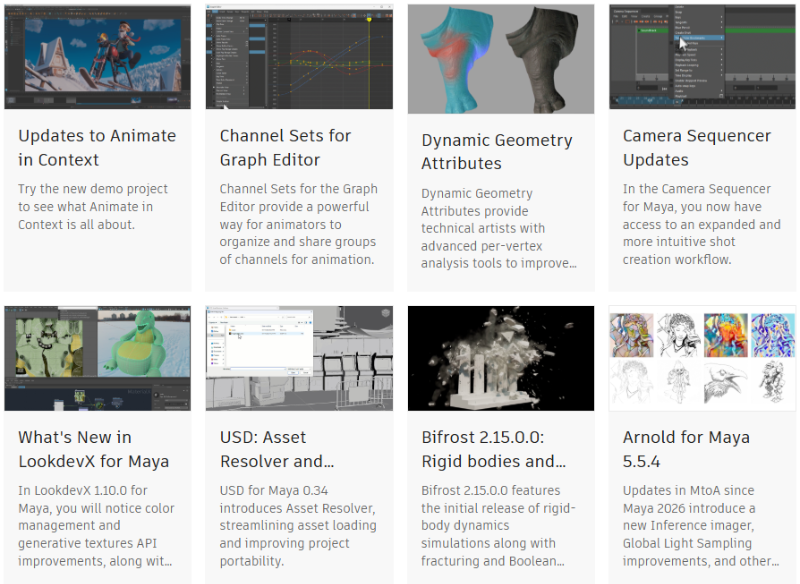Click the USD Asset Resolver thumbnail image
The image size is (800, 584).
pyautogui.click(x=299, y=358)
